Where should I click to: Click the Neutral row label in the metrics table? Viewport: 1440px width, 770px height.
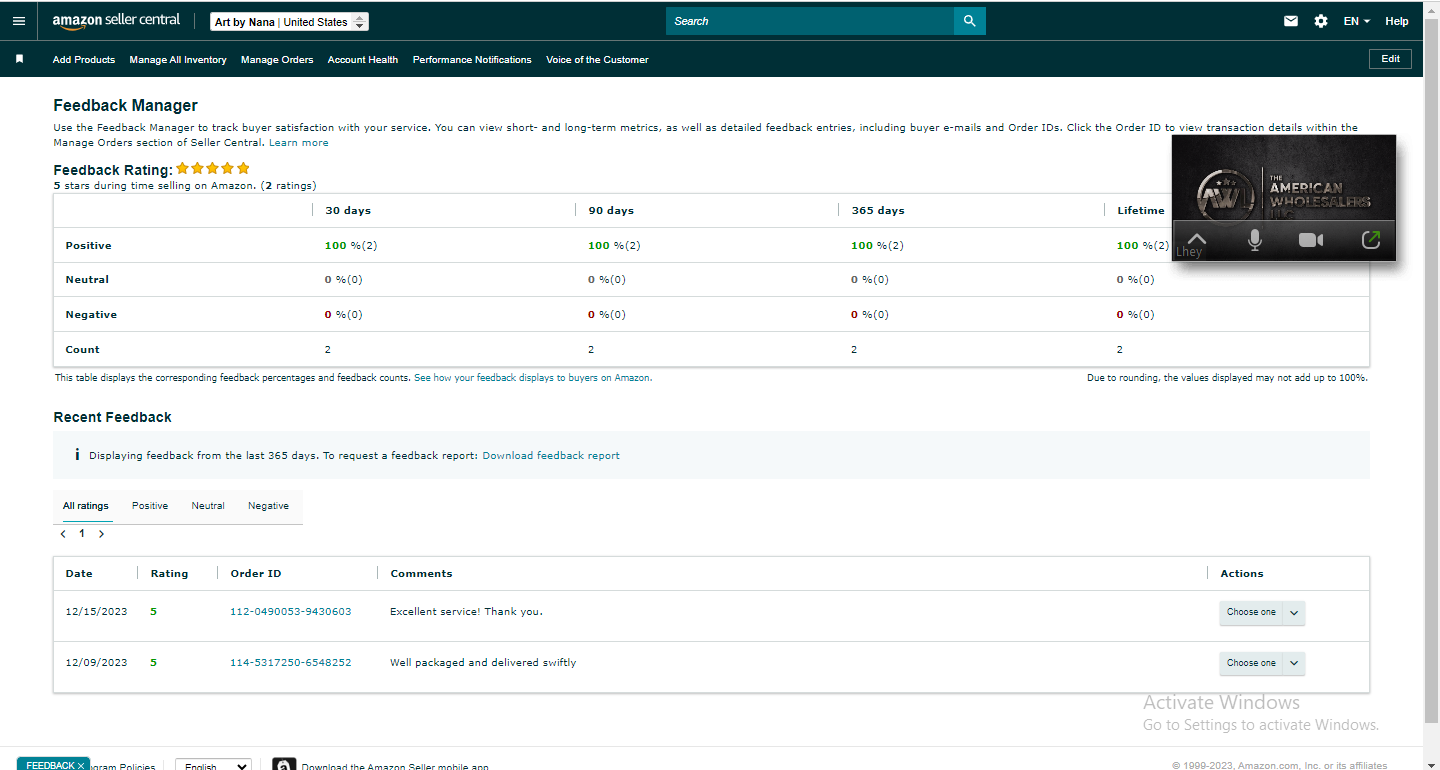coord(87,280)
